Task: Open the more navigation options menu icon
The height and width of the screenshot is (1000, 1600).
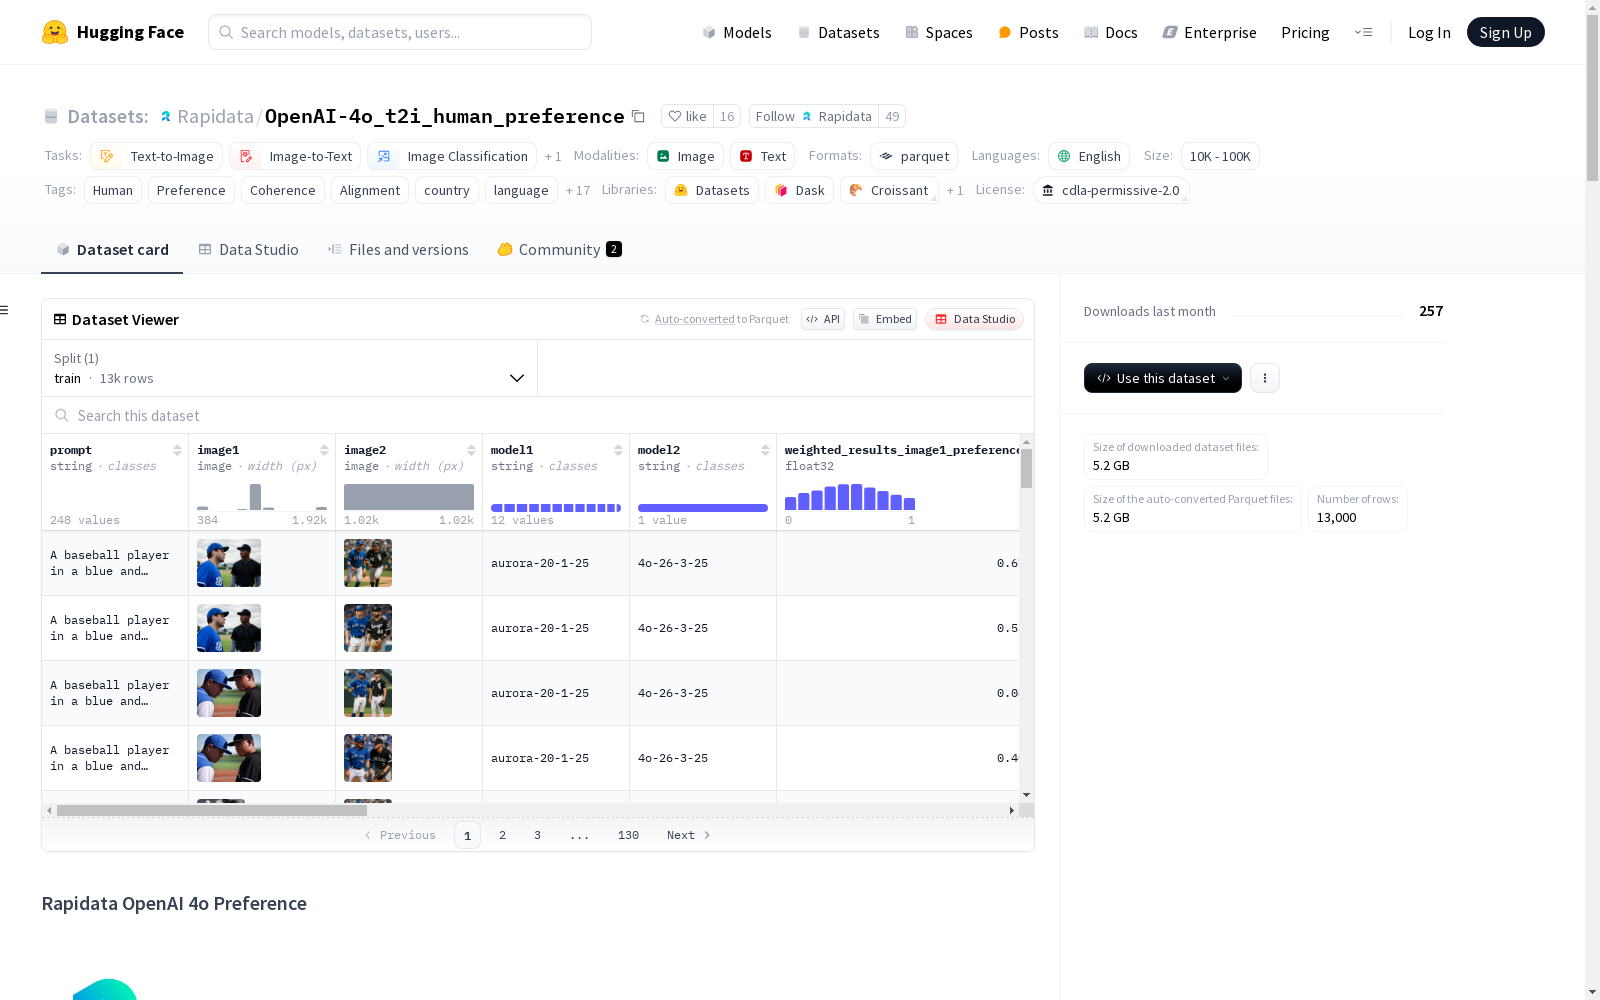Action: pos(1363,32)
